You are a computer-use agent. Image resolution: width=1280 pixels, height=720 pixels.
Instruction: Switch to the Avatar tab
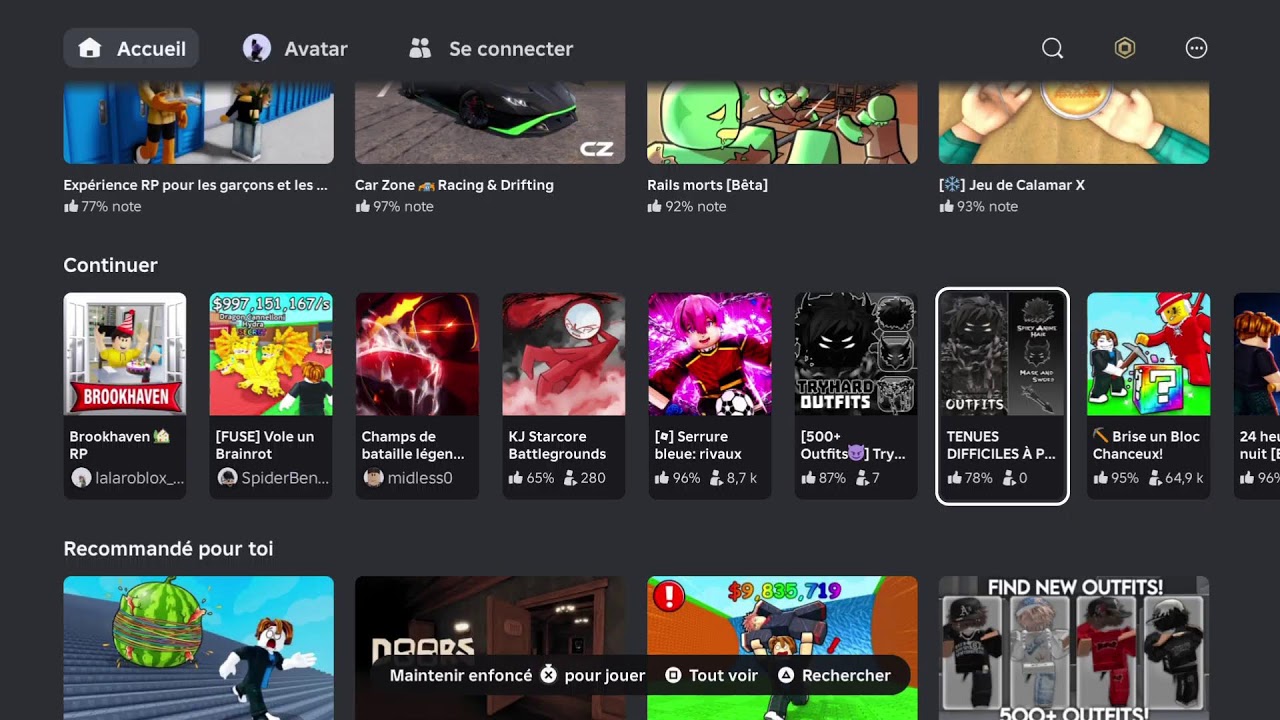coord(295,48)
